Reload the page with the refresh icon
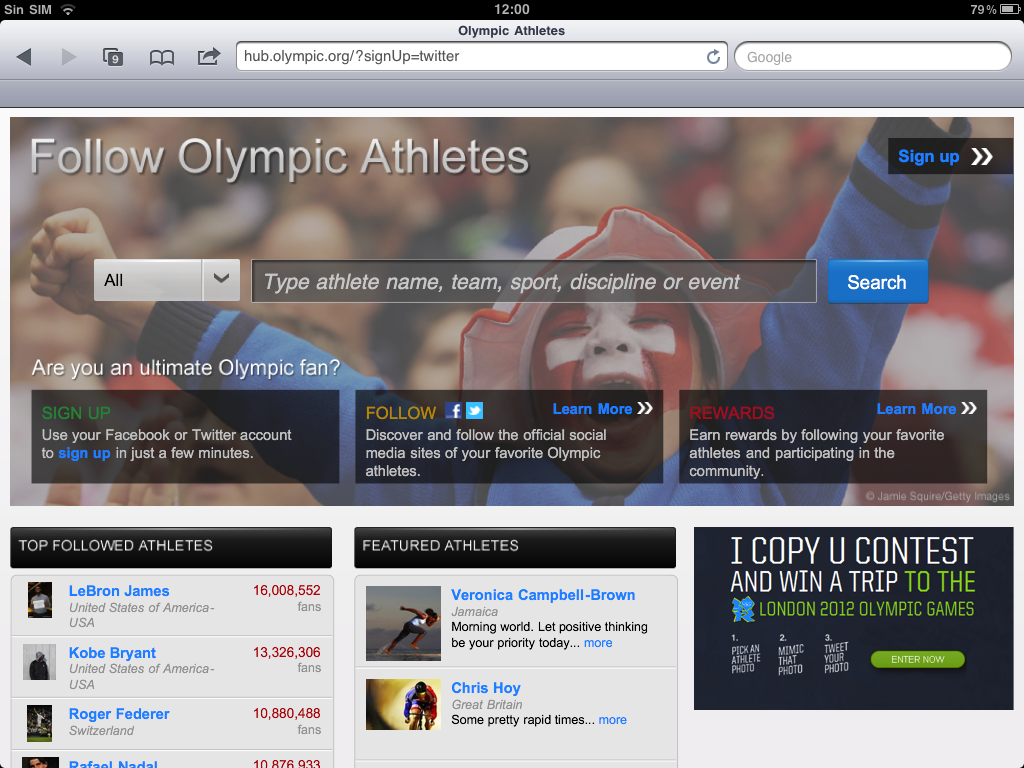The image size is (1024, 768). click(713, 57)
